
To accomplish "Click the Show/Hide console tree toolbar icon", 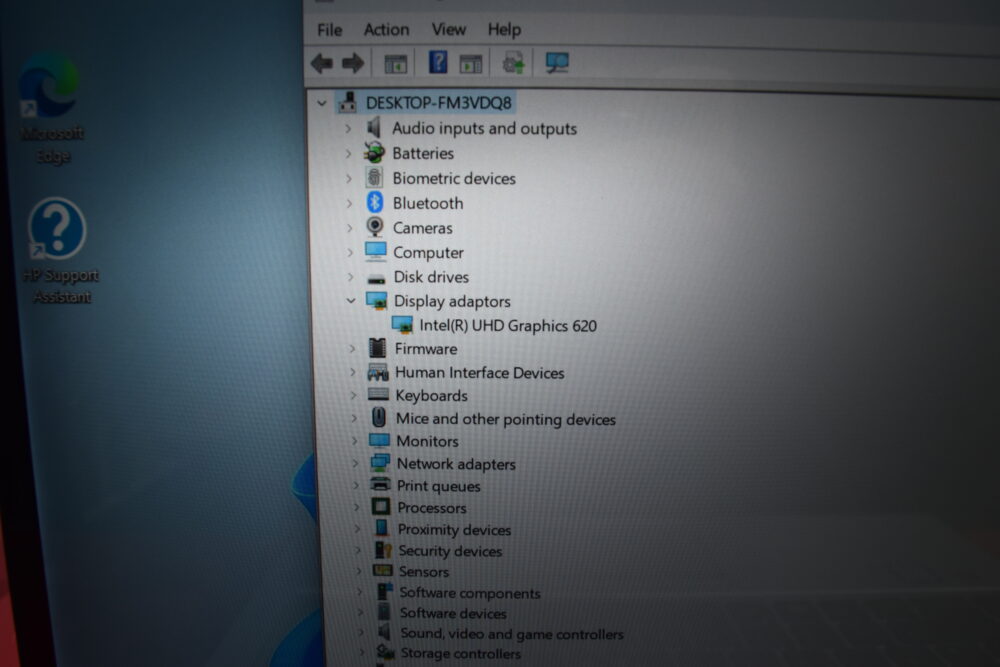I will pos(395,64).
